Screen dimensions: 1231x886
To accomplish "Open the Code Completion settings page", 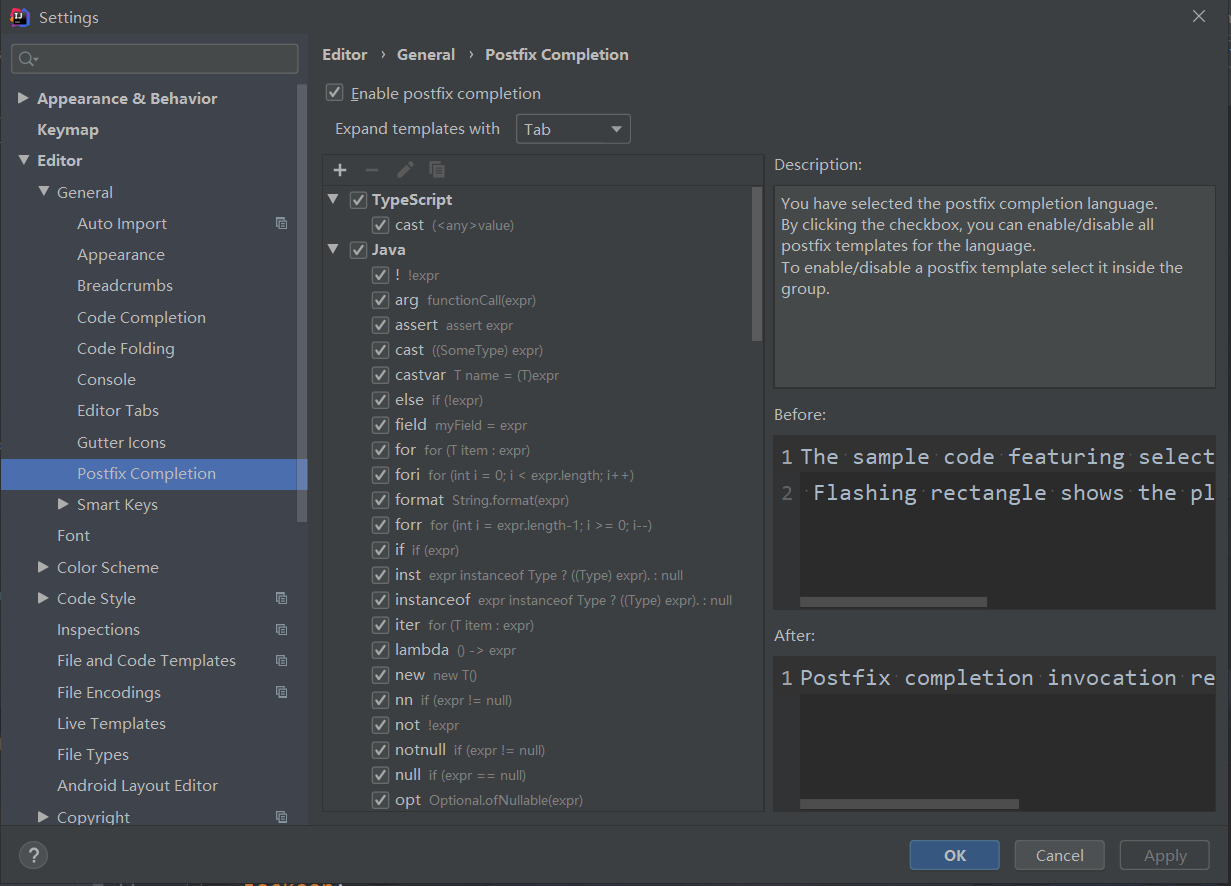I will 141,318.
